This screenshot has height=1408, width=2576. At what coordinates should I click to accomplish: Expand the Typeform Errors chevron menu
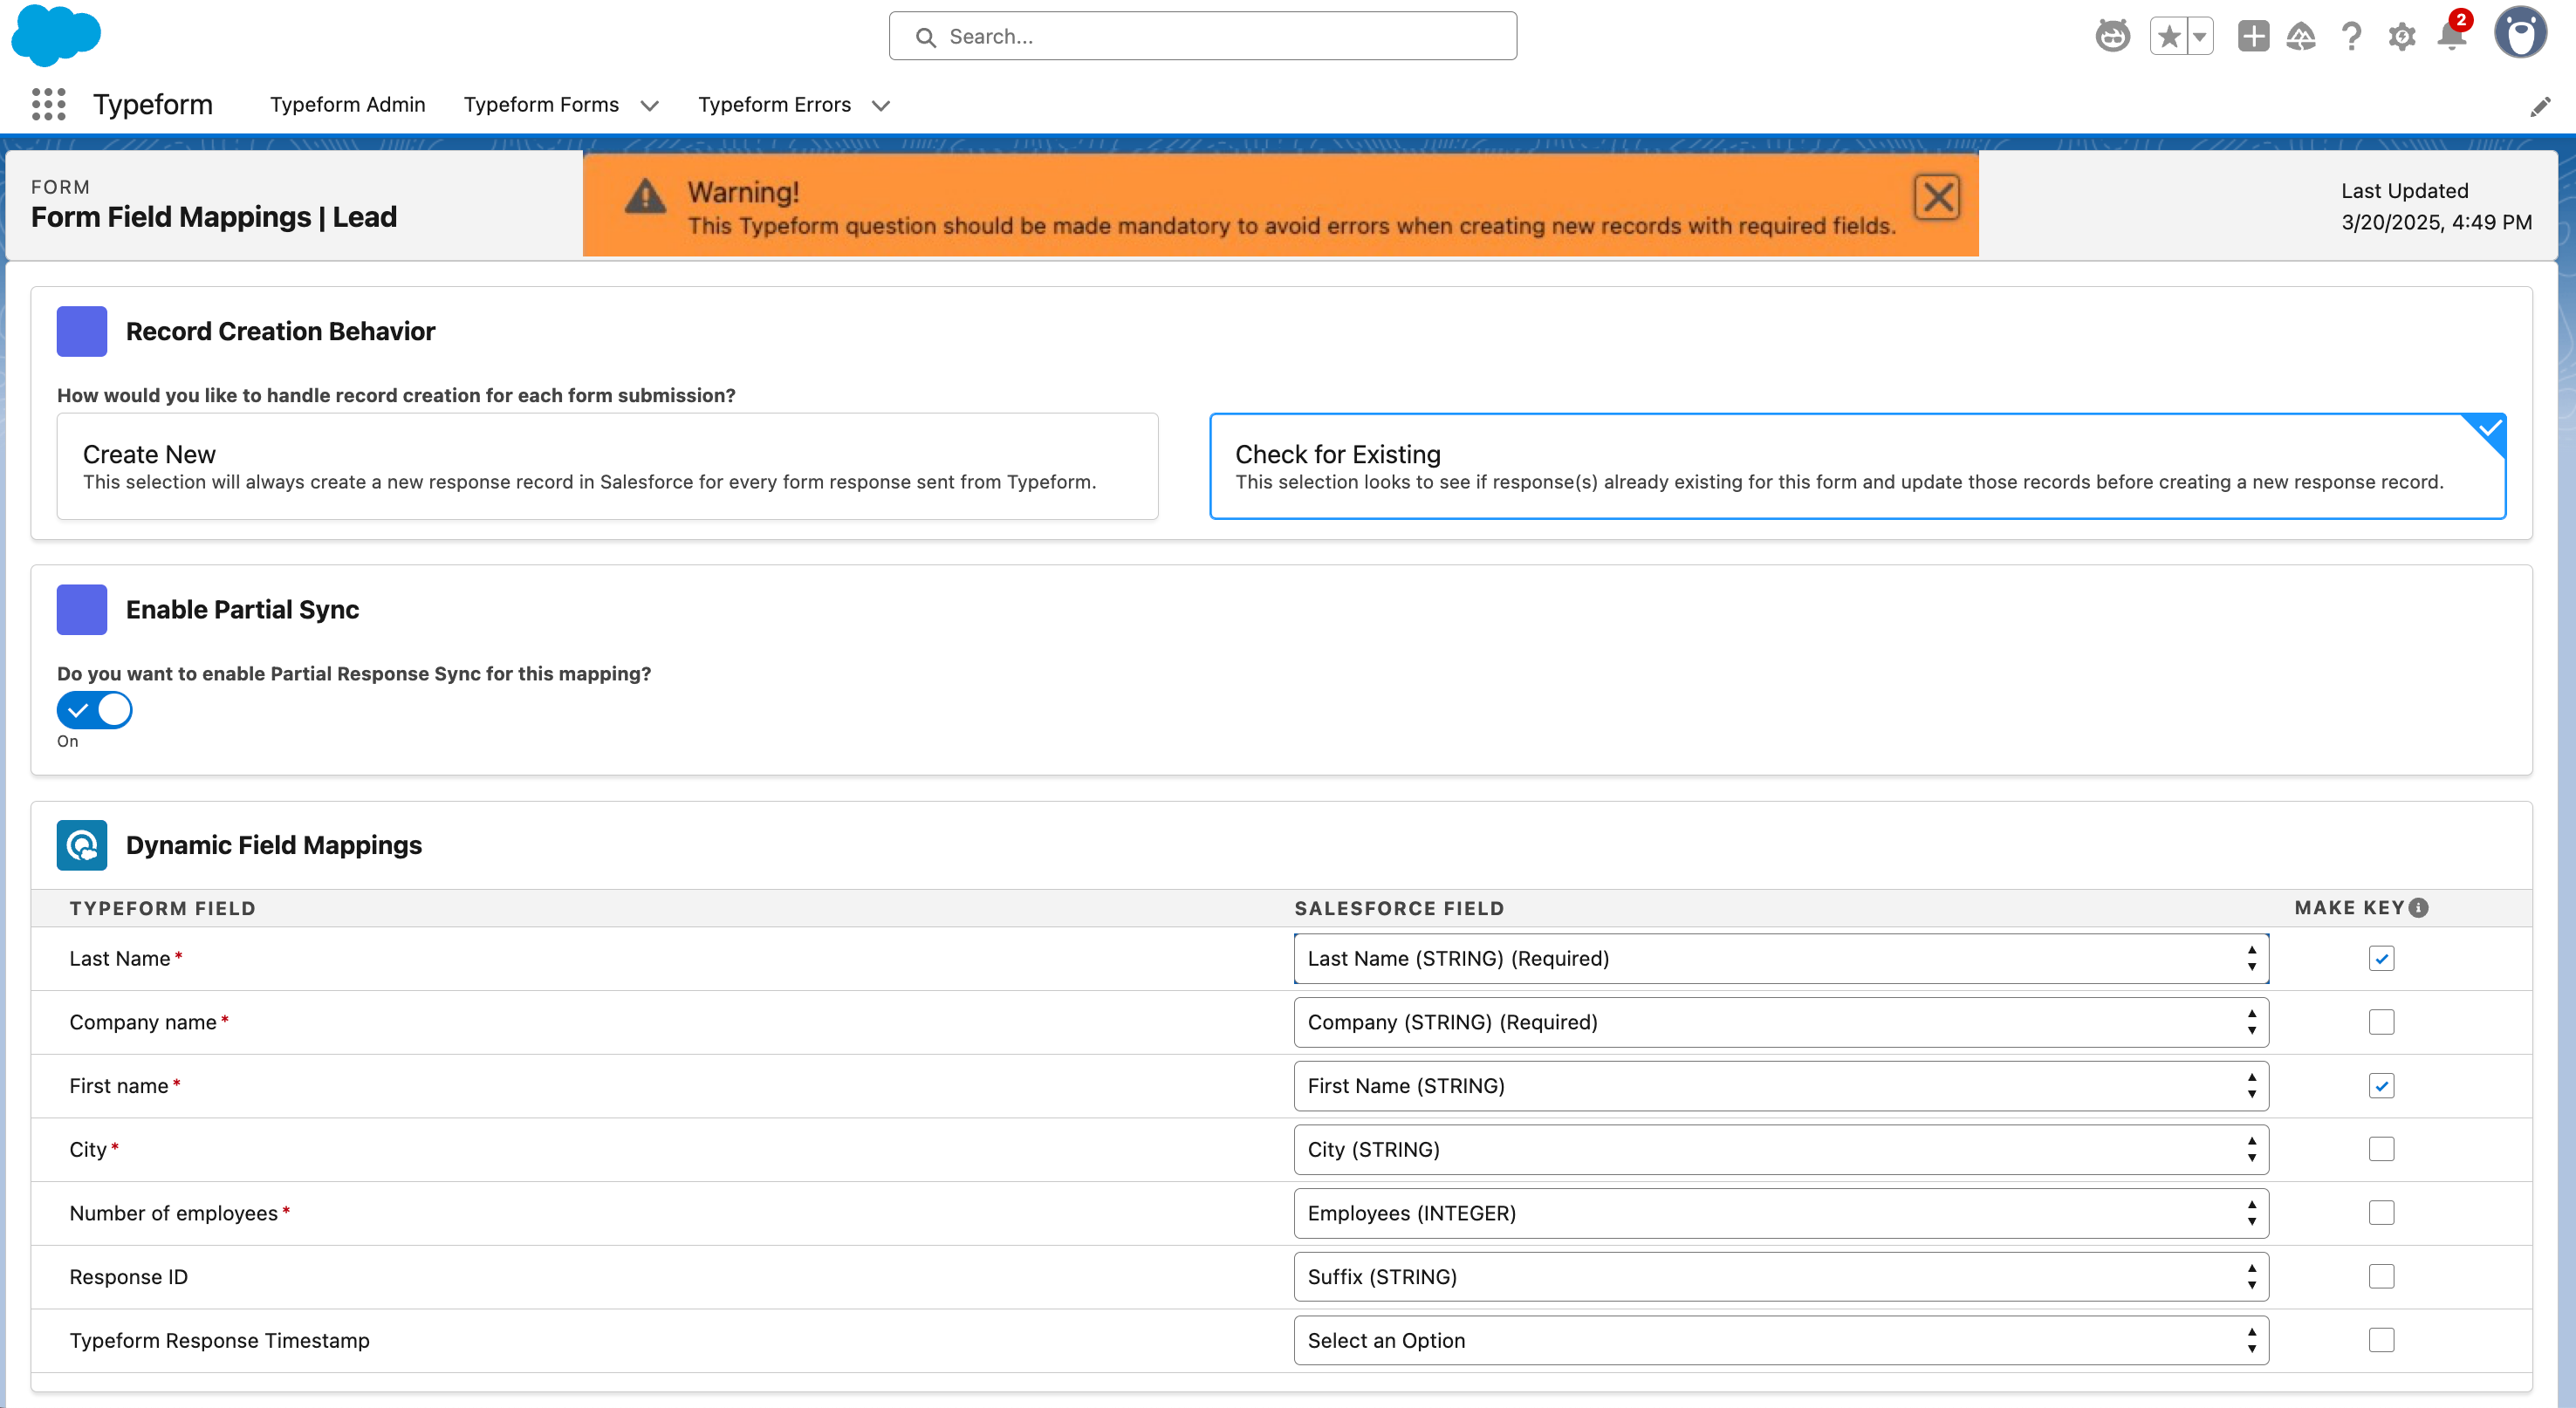pyautogui.click(x=880, y=105)
